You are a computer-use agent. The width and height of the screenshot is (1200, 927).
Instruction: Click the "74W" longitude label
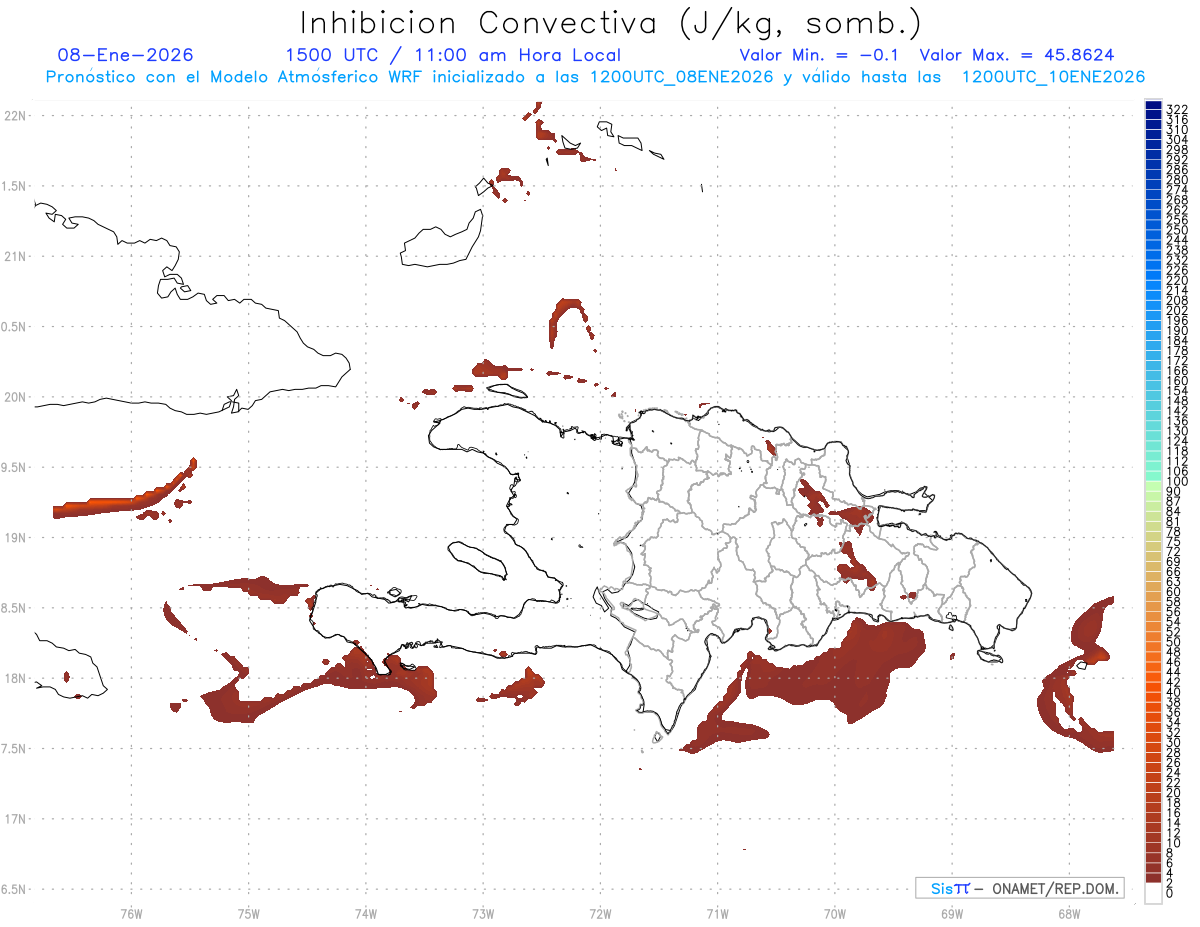tap(366, 913)
